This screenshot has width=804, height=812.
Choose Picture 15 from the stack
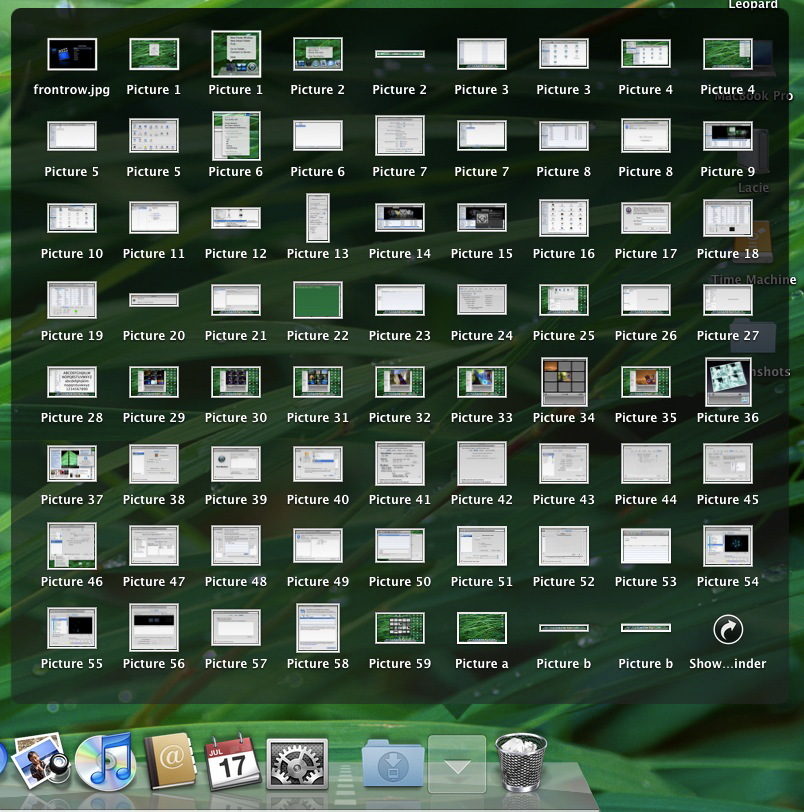click(481, 218)
